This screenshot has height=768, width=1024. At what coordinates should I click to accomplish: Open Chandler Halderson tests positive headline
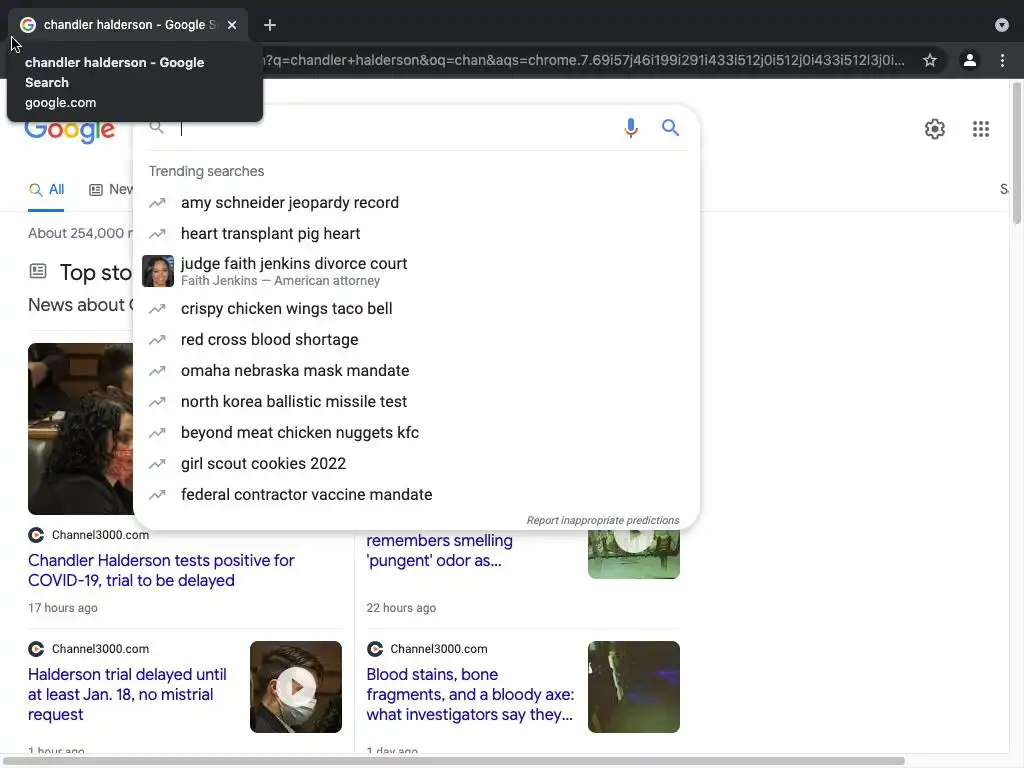pos(161,570)
